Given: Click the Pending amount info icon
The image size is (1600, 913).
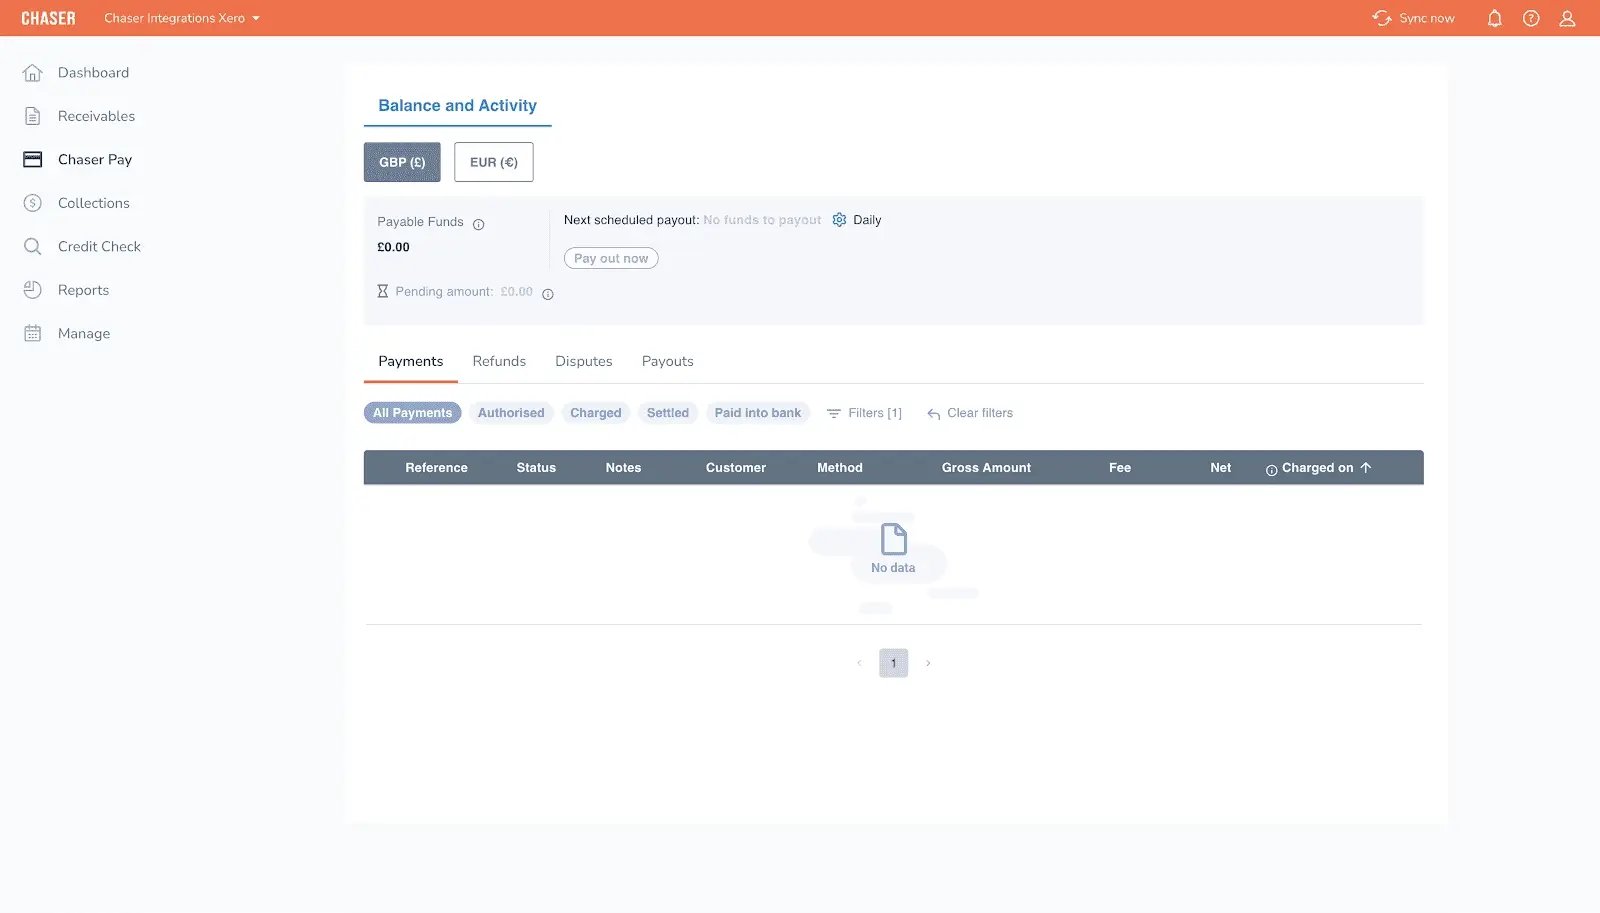Looking at the screenshot, I should click(x=547, y=294).
